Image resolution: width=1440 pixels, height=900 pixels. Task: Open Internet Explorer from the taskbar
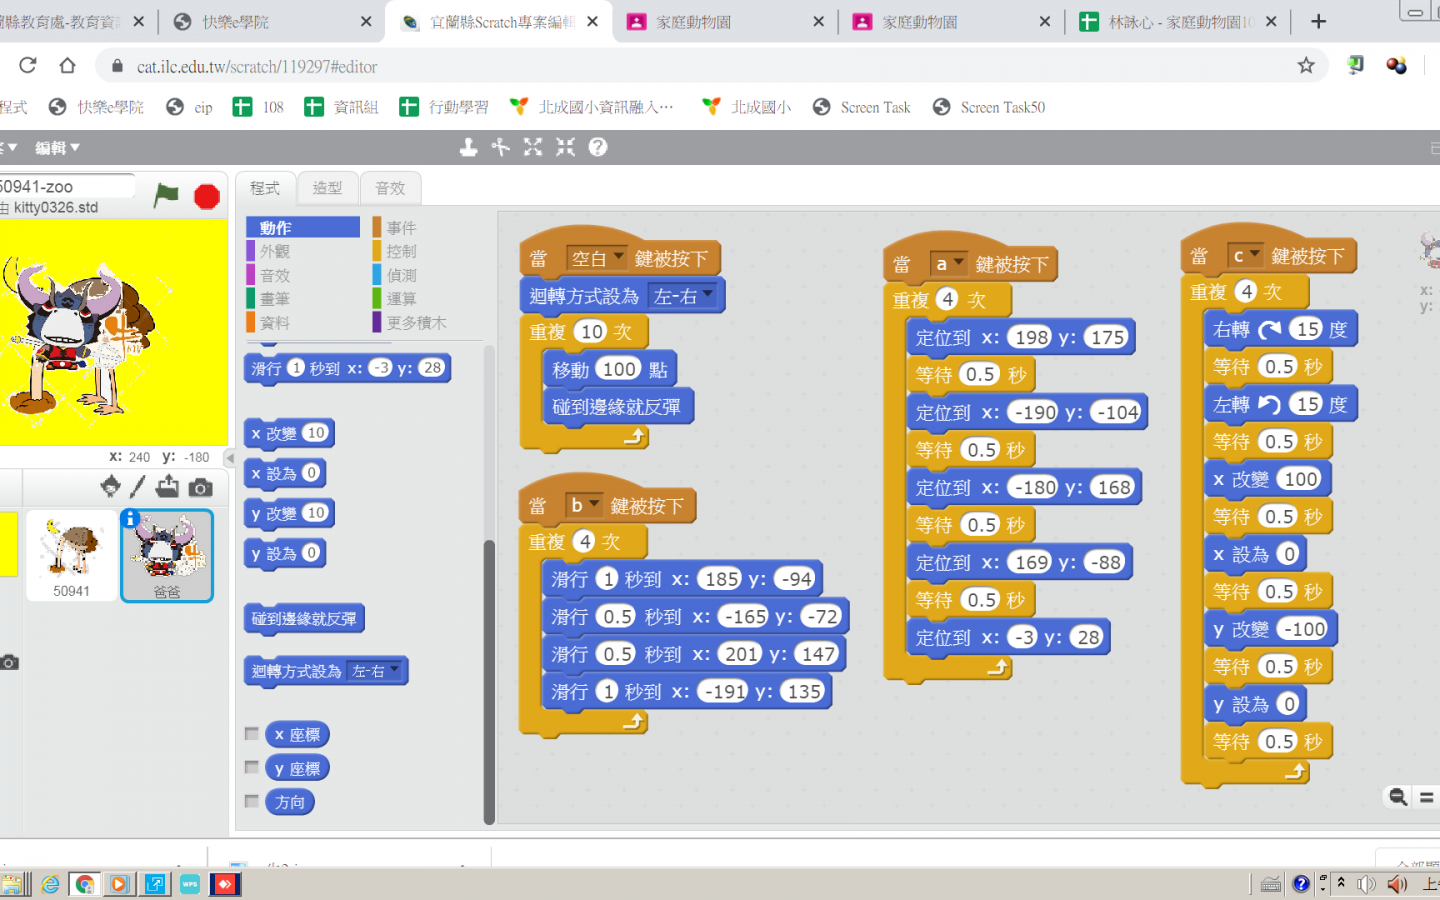tap(50, 884)
